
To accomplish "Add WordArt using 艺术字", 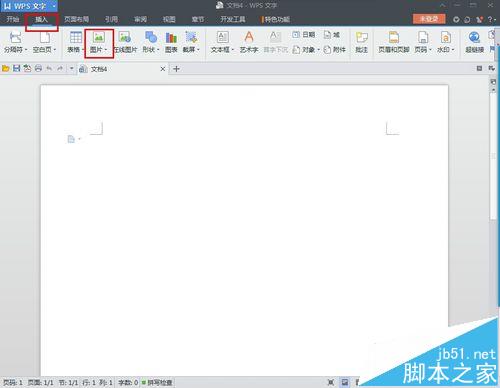I will click(x=249, y=42).
